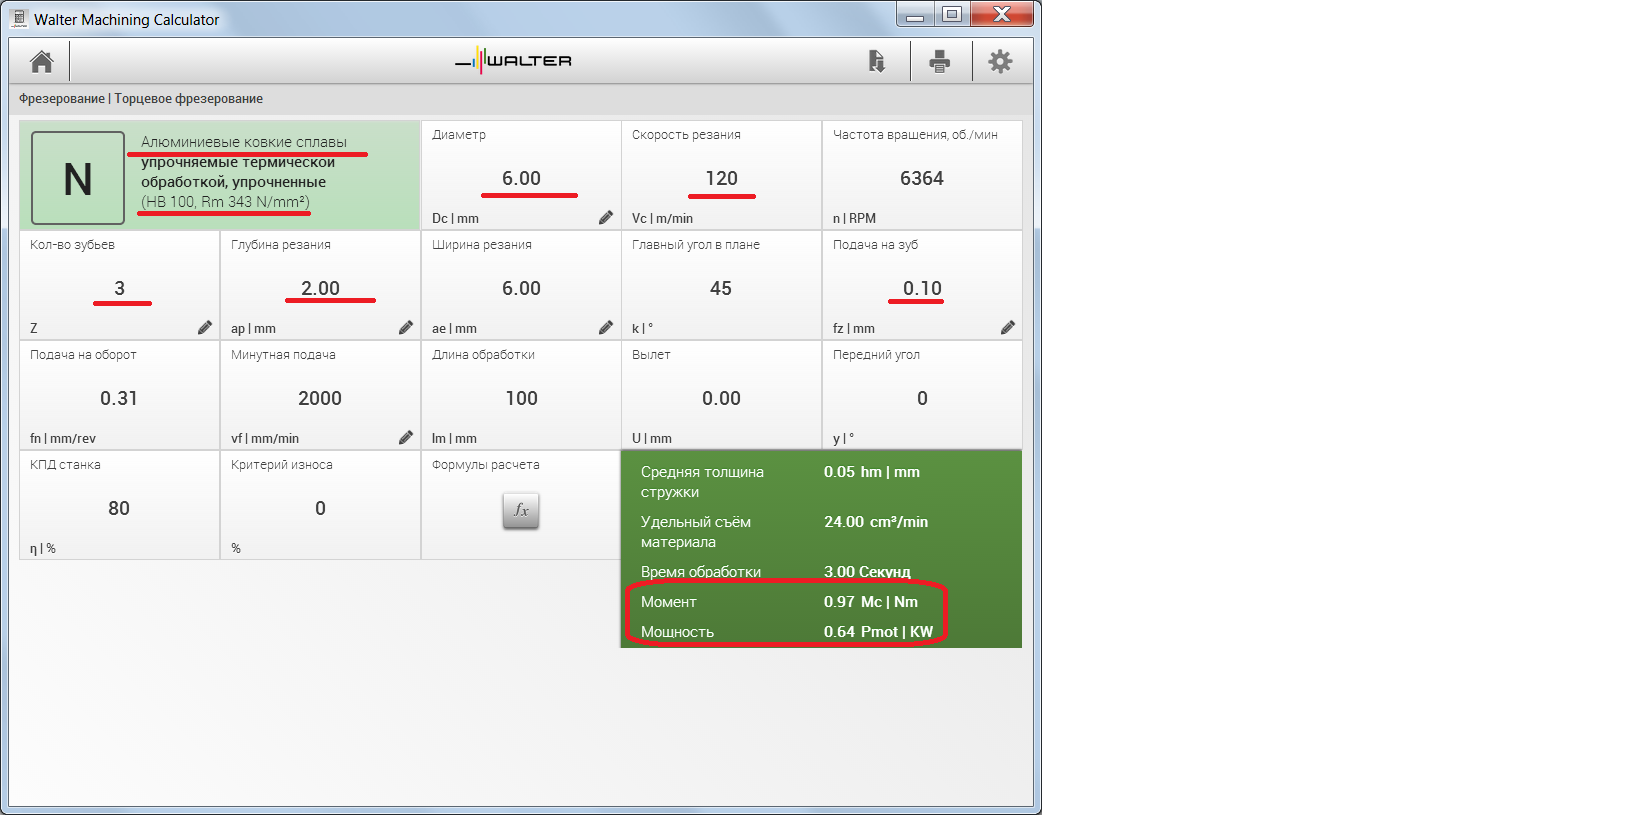Click the chip thickness result 0.05 hm
1637x815 pixels.
click(x=872, y=472)
